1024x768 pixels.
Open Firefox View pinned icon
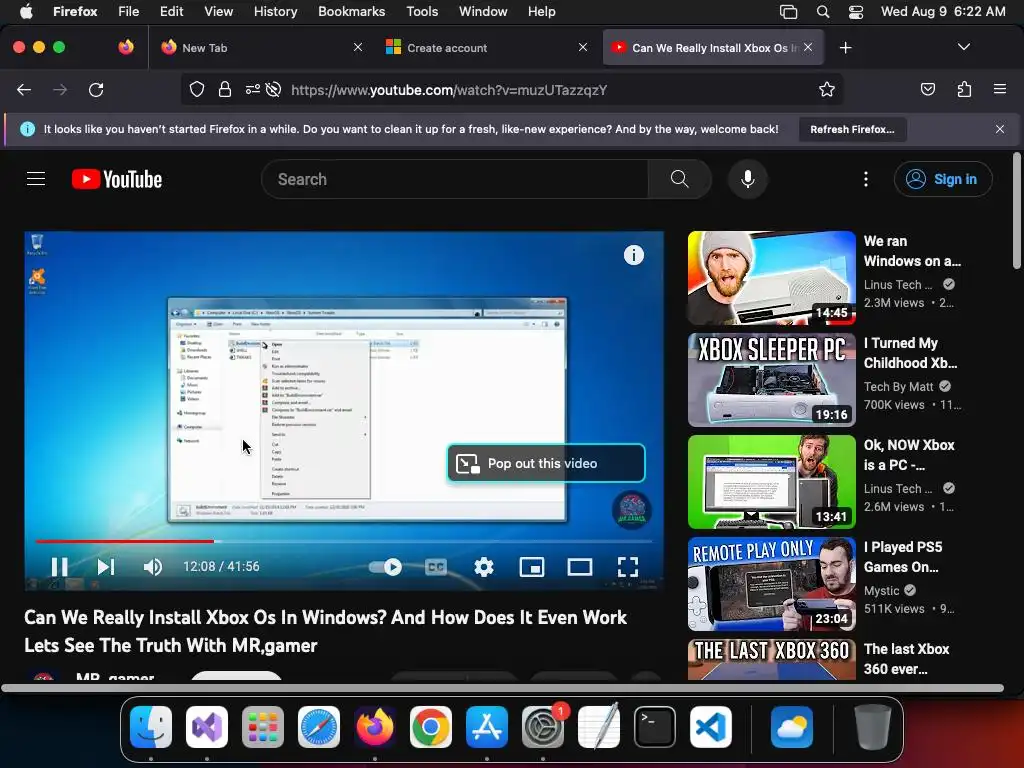[x=126, y=47]
